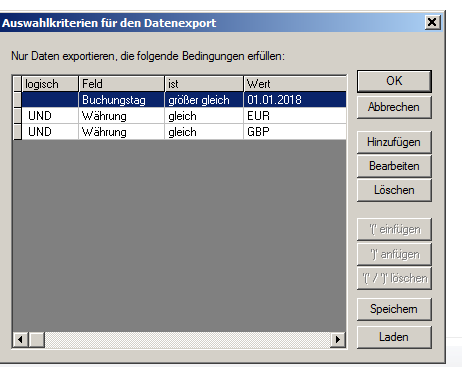The image size is (462, 367).
Task: Click Währung in the GBP row
Action: click(x=121, y=132)
